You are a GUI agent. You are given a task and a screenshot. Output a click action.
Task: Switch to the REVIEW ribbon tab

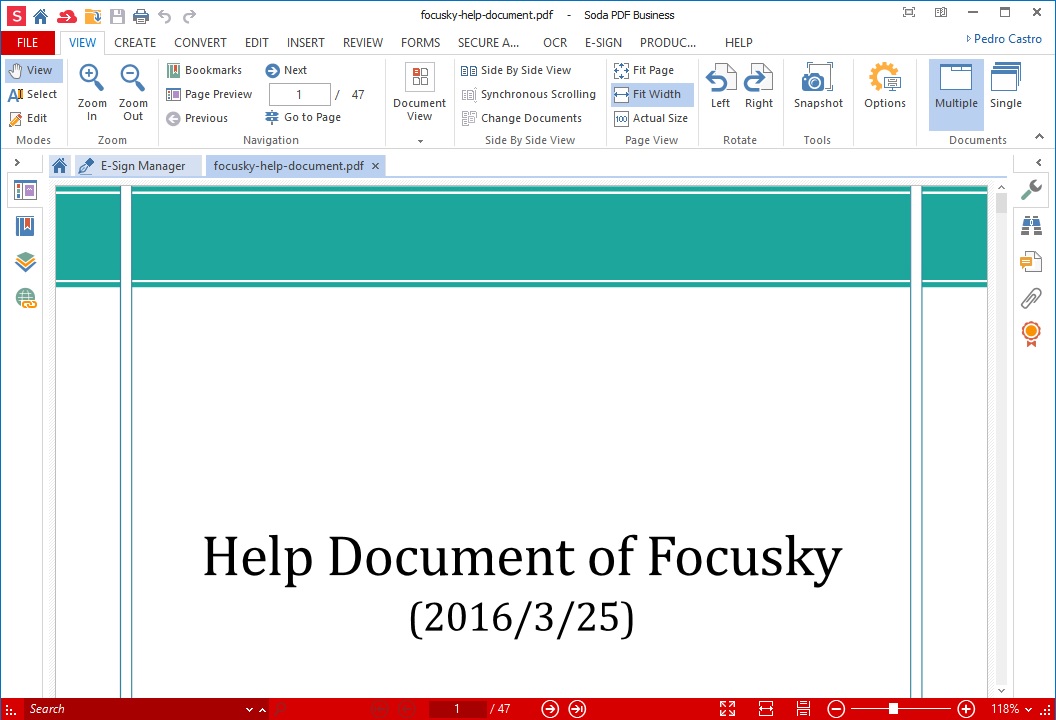pyautogui.click(x=363, y=42)
